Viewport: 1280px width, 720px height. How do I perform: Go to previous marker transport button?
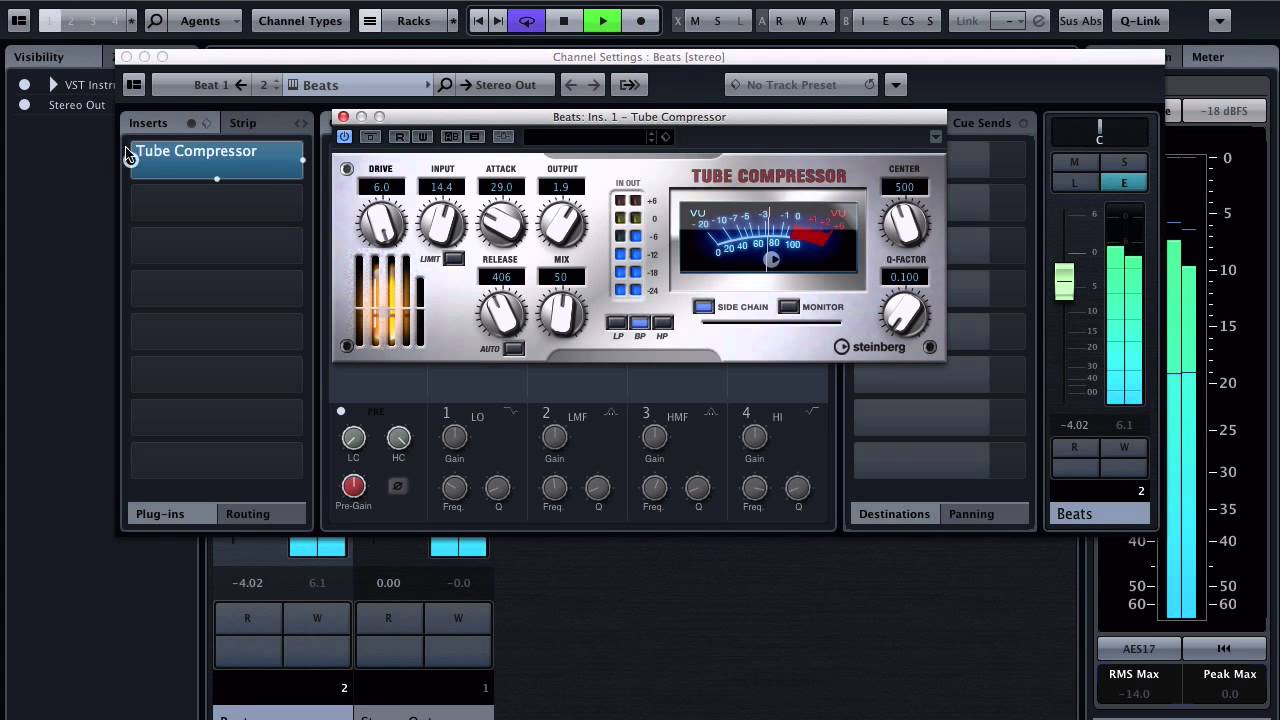(x=478, y=20)
